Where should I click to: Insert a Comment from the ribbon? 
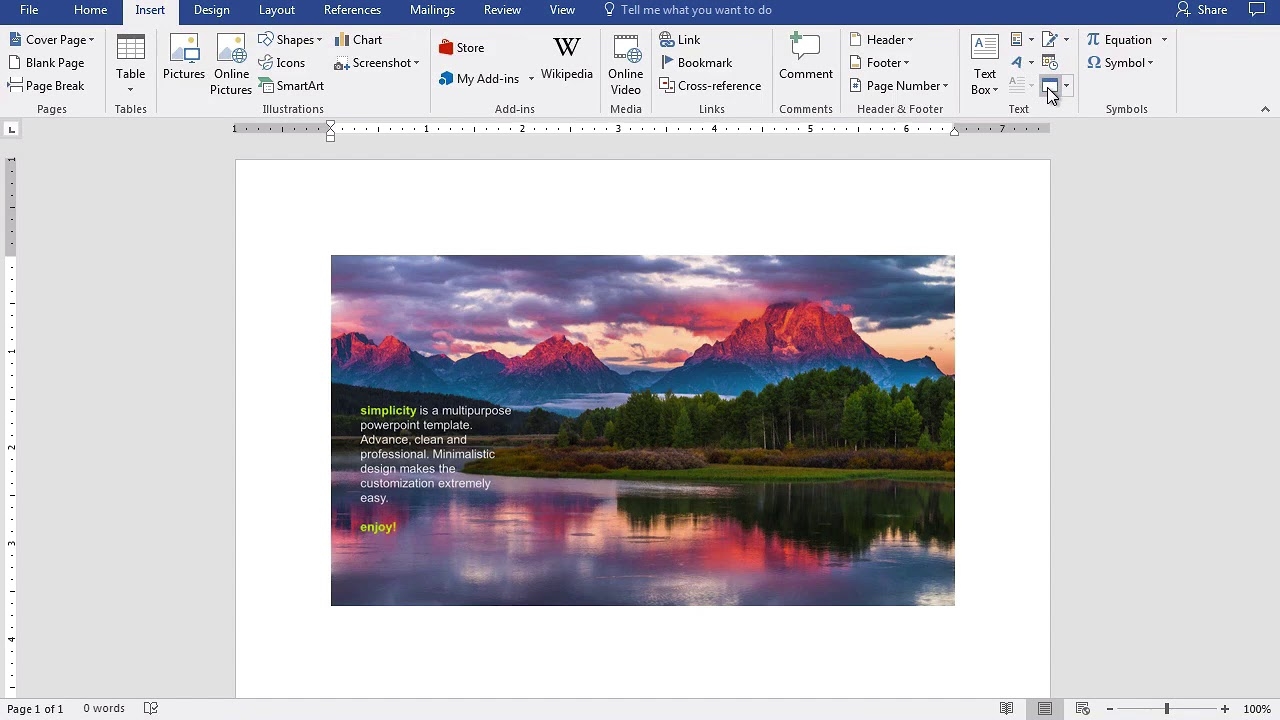(805, 57)
